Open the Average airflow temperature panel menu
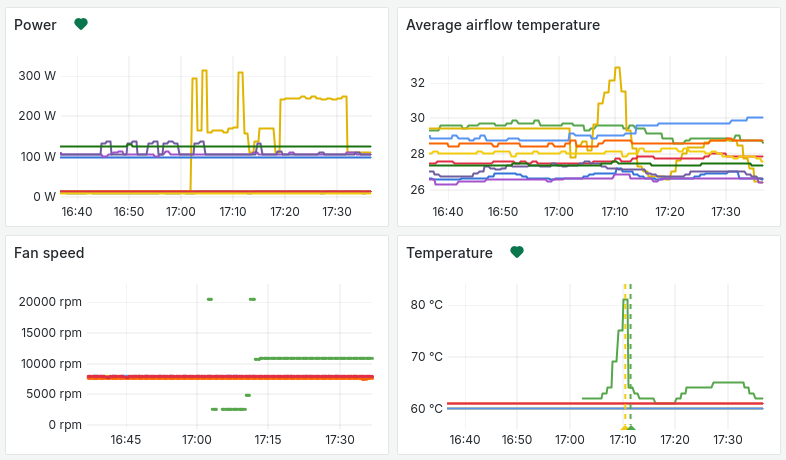786x460 pixels. [x=502, y=25]
